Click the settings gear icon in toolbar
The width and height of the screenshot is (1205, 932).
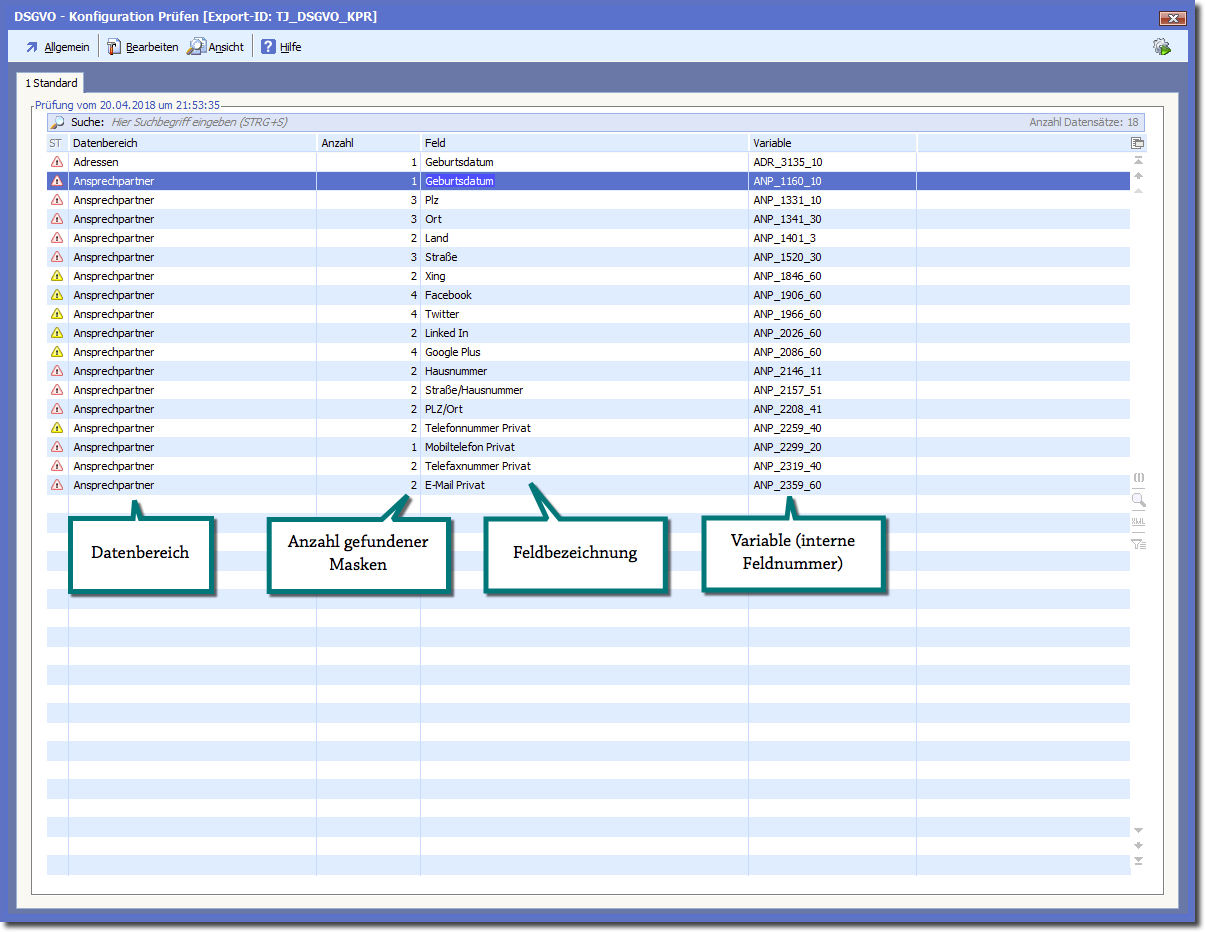[1161, 47]
